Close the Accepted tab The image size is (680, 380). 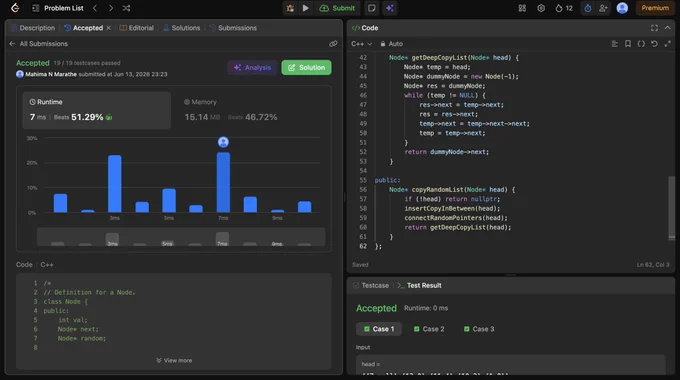click(108, 28)
